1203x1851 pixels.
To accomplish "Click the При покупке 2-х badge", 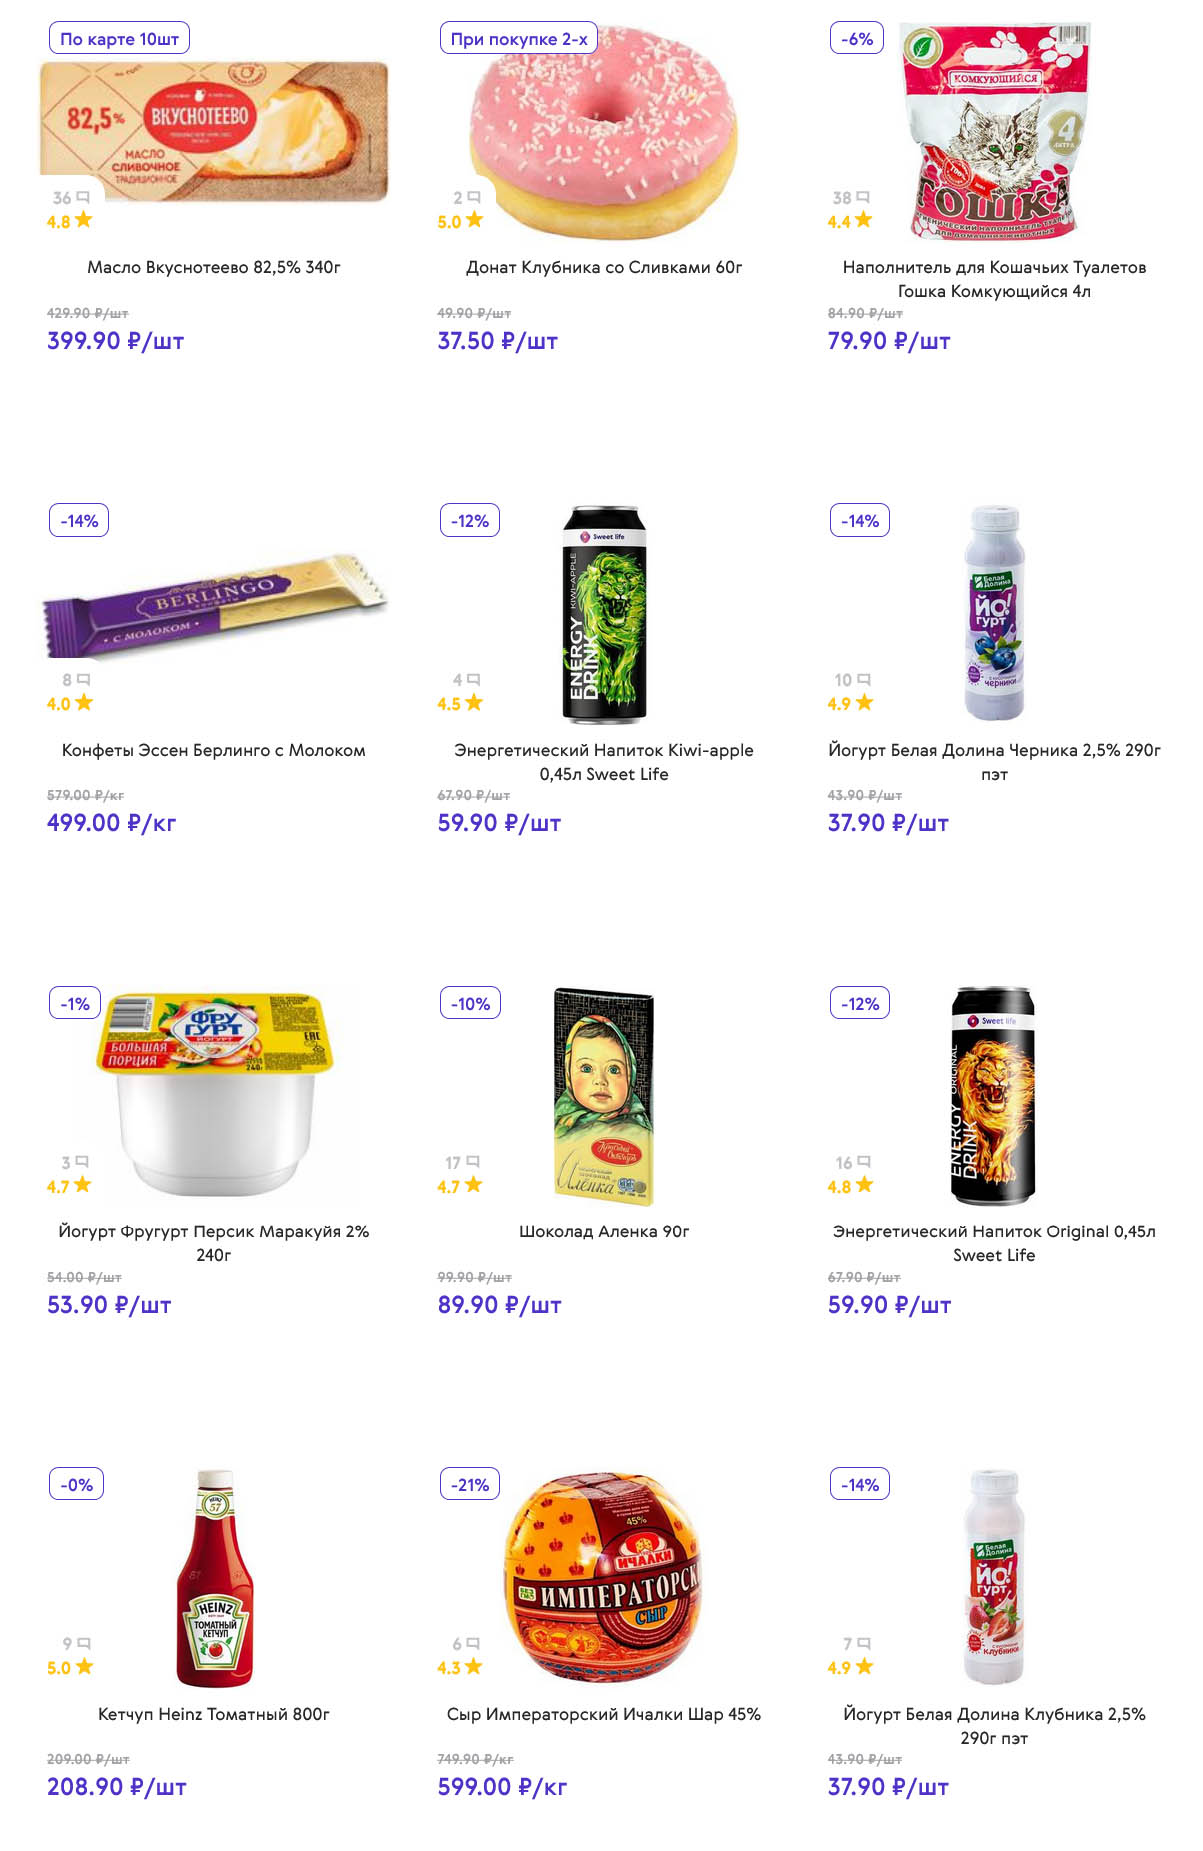I will tap(518, 39).
